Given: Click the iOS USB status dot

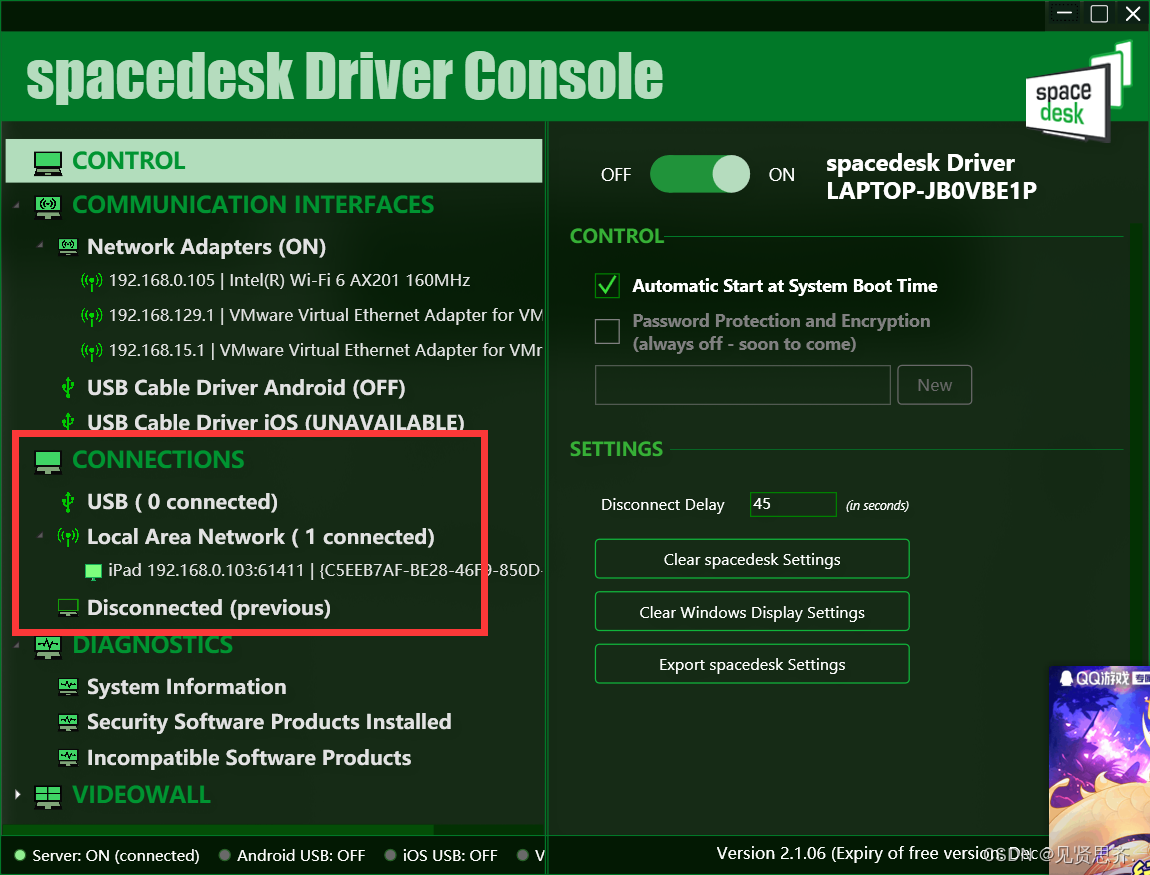Looking at the screenshot, I should click(x=390, y=855).
